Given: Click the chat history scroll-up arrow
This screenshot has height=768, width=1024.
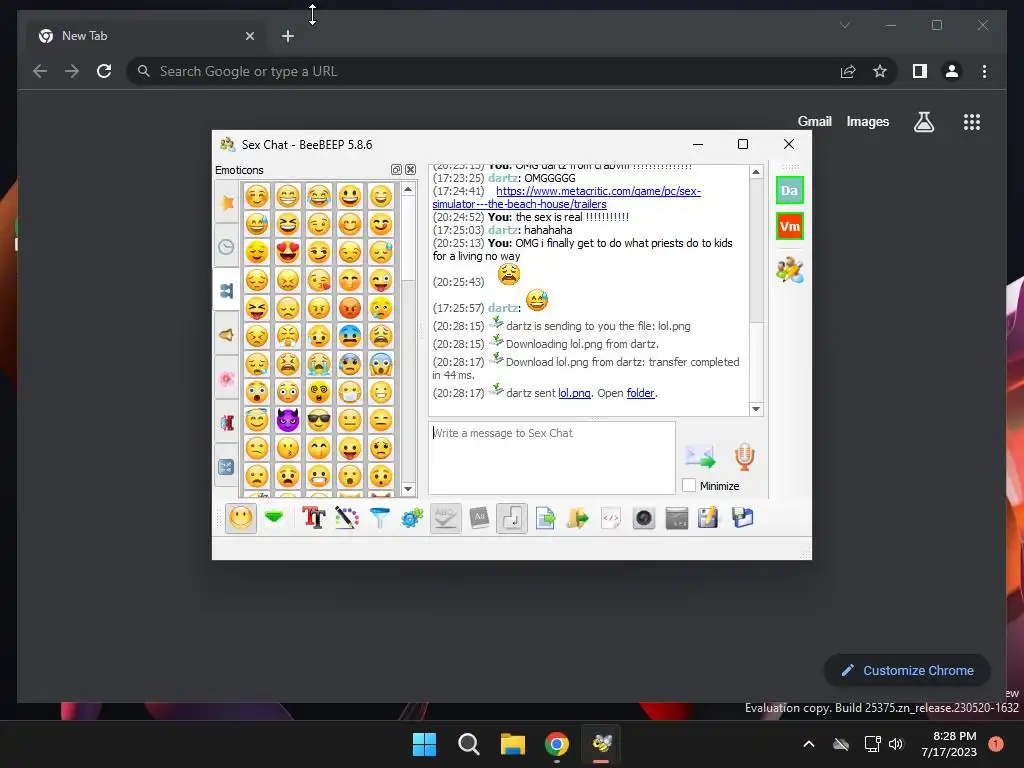Looking at the screenshot, I should (756, 172).
